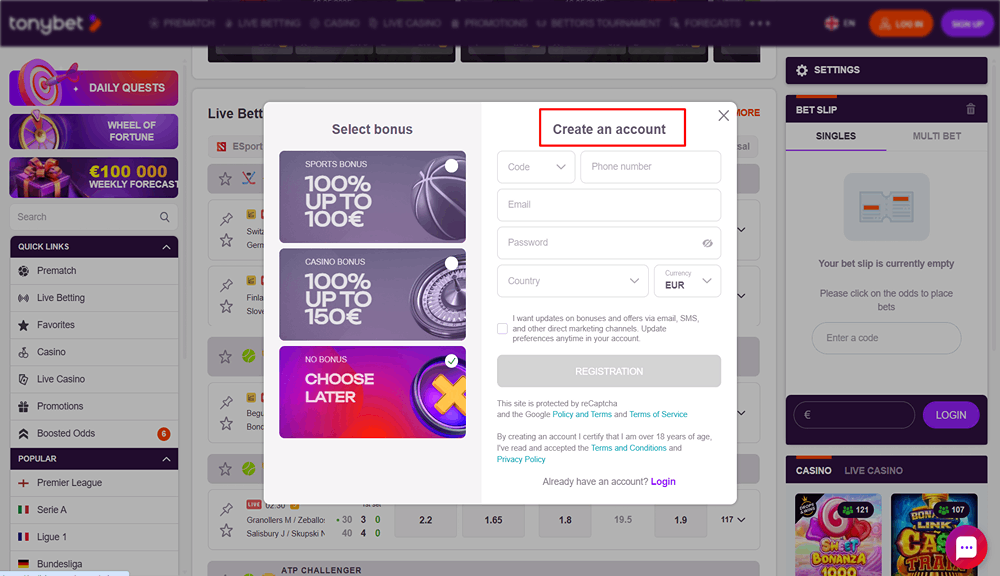Switch to the Singles tab
1000x576 pixels.
835,137
